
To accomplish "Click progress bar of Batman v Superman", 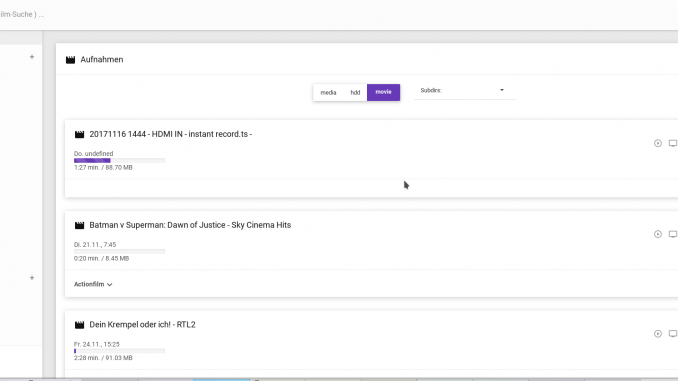I will (119, 251).
